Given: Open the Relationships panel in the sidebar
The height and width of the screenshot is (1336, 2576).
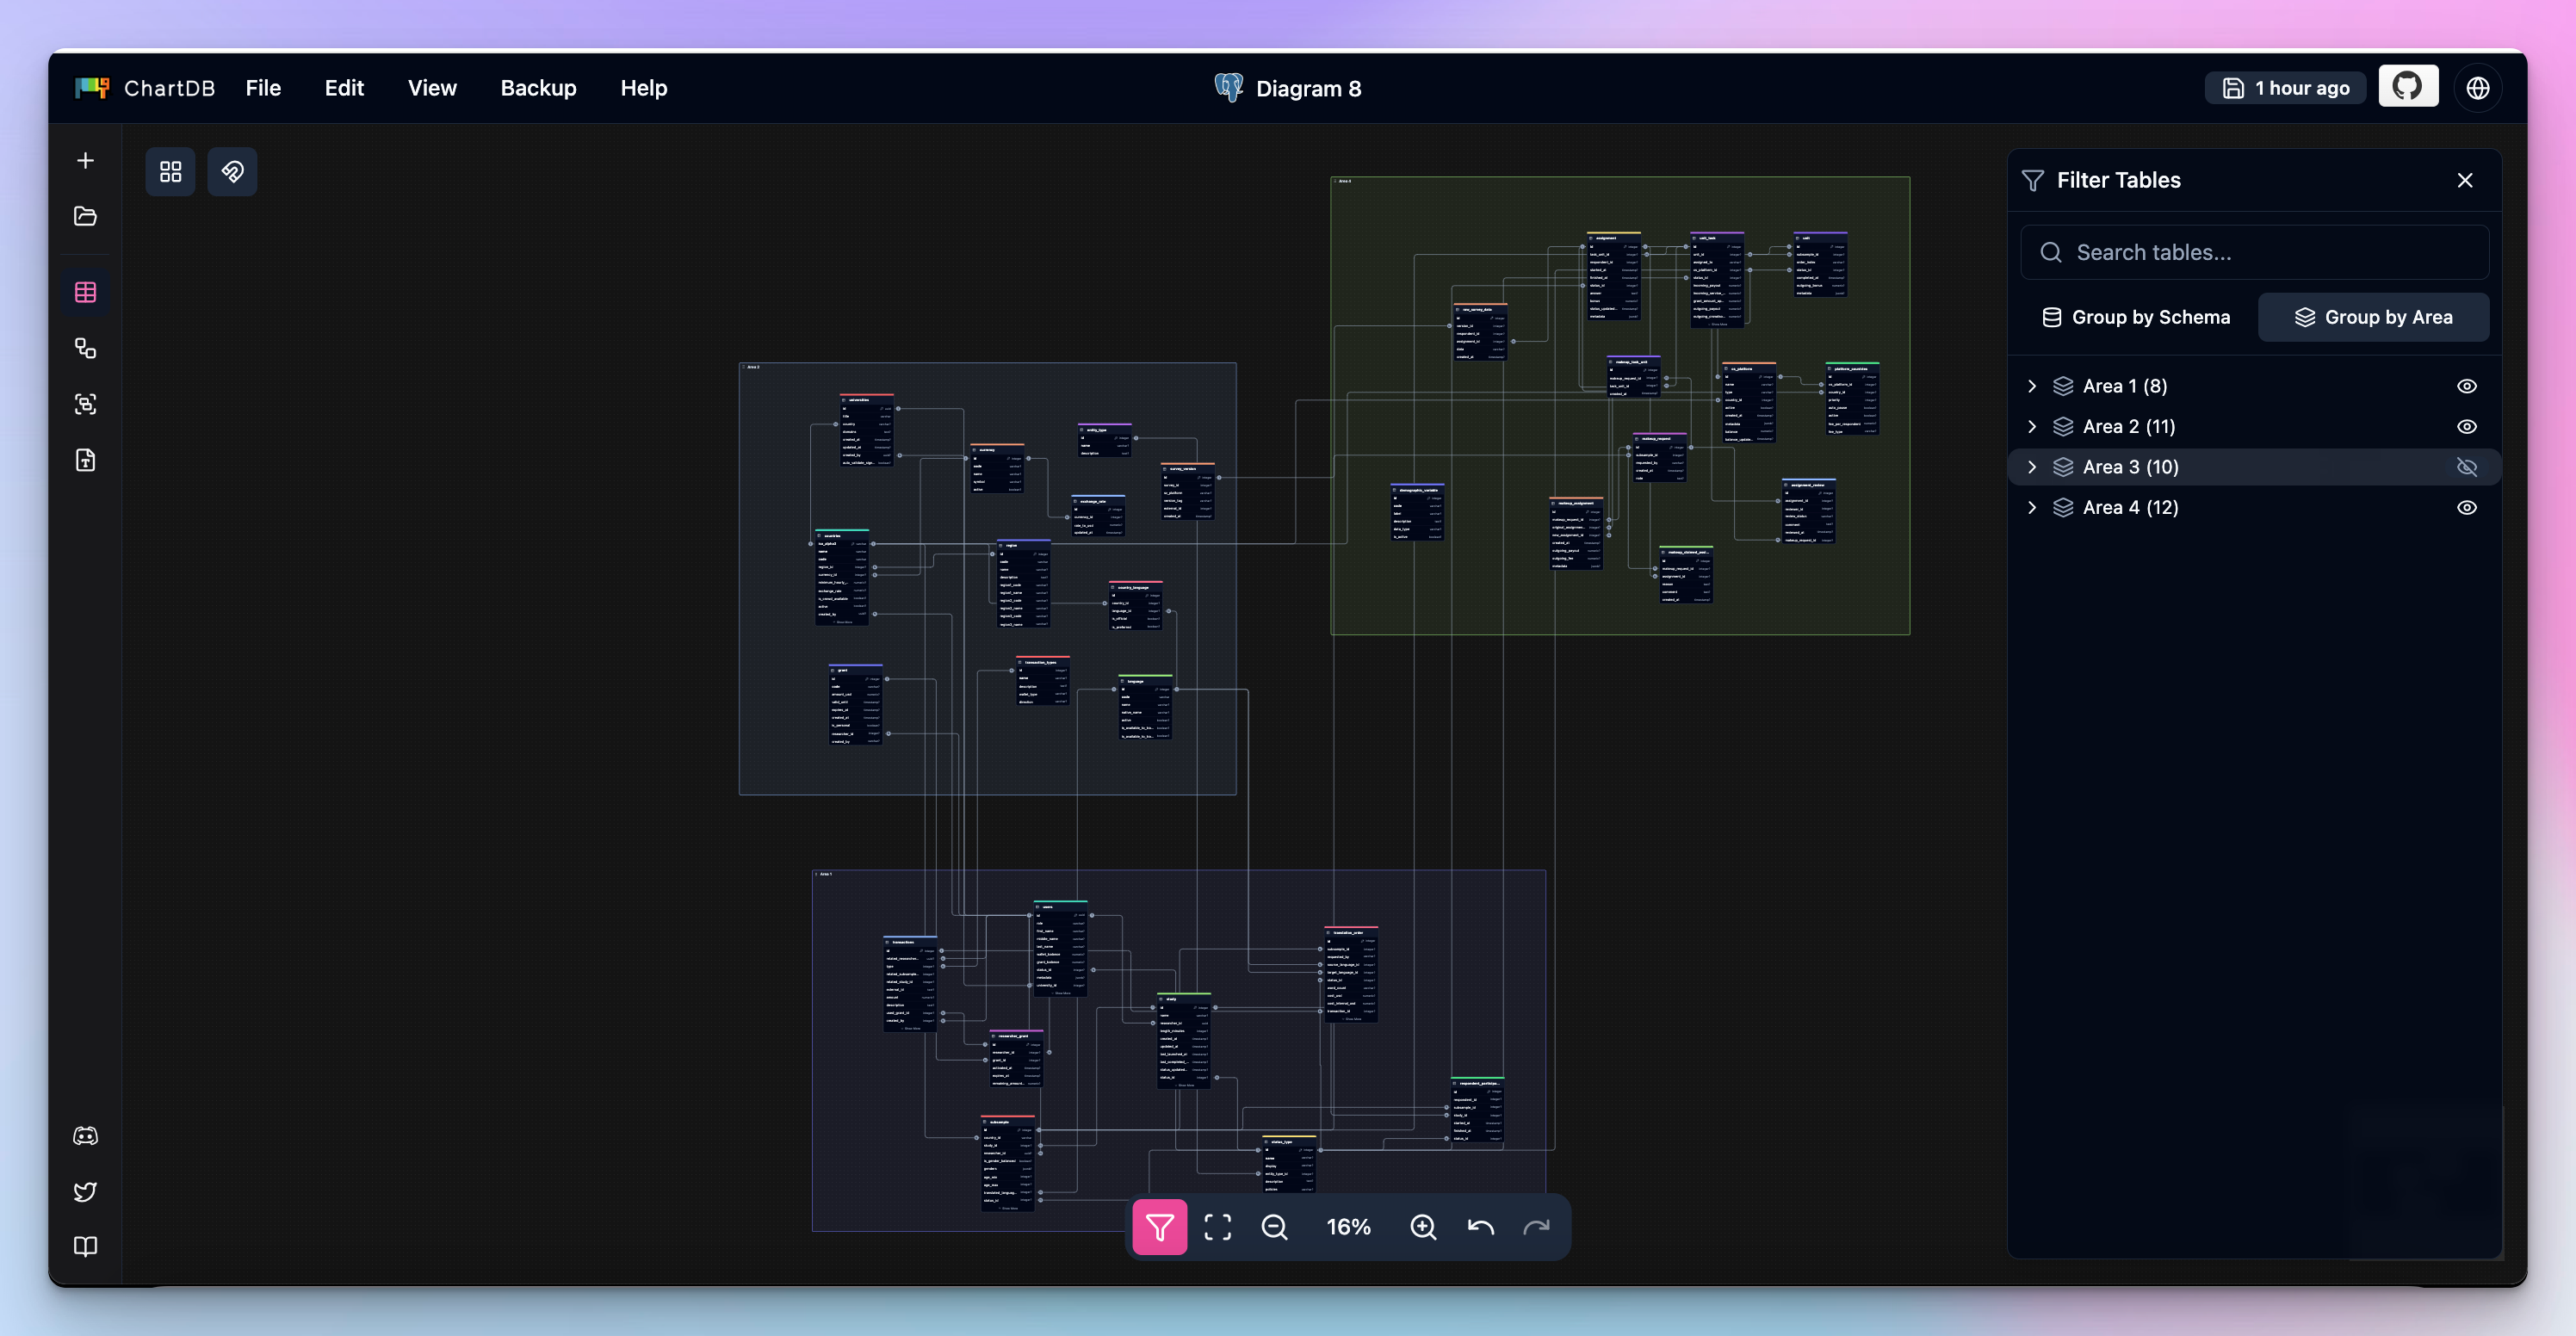Looking at the screenshot, I should [85, 348].
